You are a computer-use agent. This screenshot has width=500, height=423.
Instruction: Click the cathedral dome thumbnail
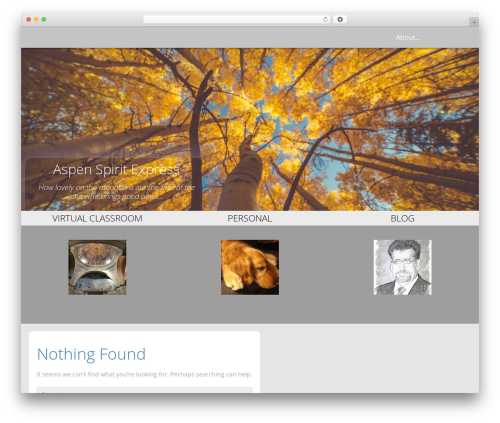97,267
